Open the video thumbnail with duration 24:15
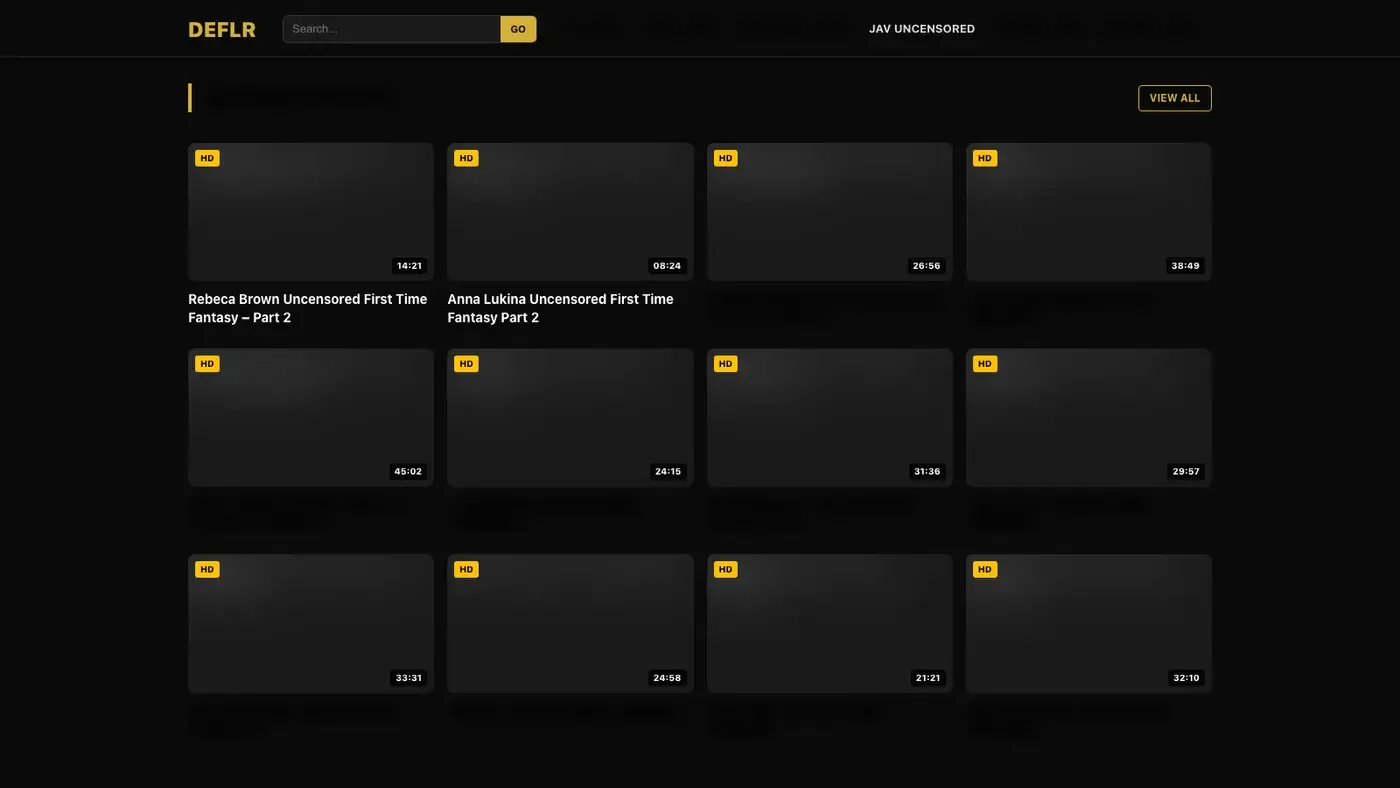This screenshot has height=788, width=1400. point(570,418)
